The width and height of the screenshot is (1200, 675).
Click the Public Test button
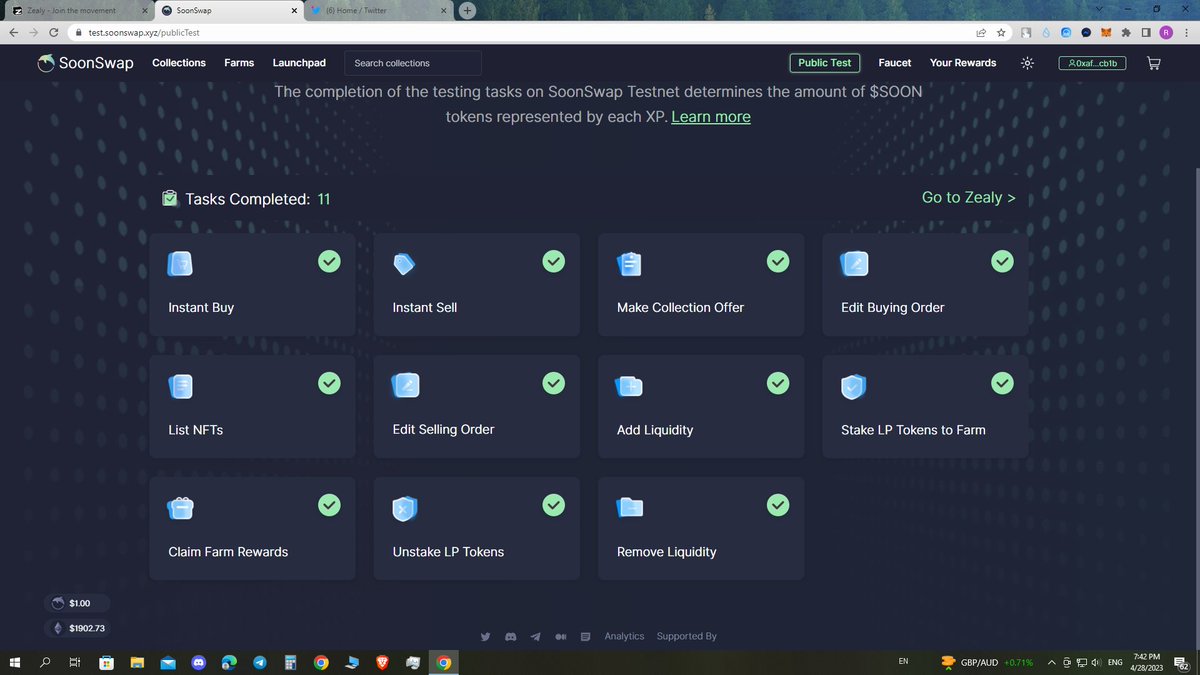tap(825, 63)
